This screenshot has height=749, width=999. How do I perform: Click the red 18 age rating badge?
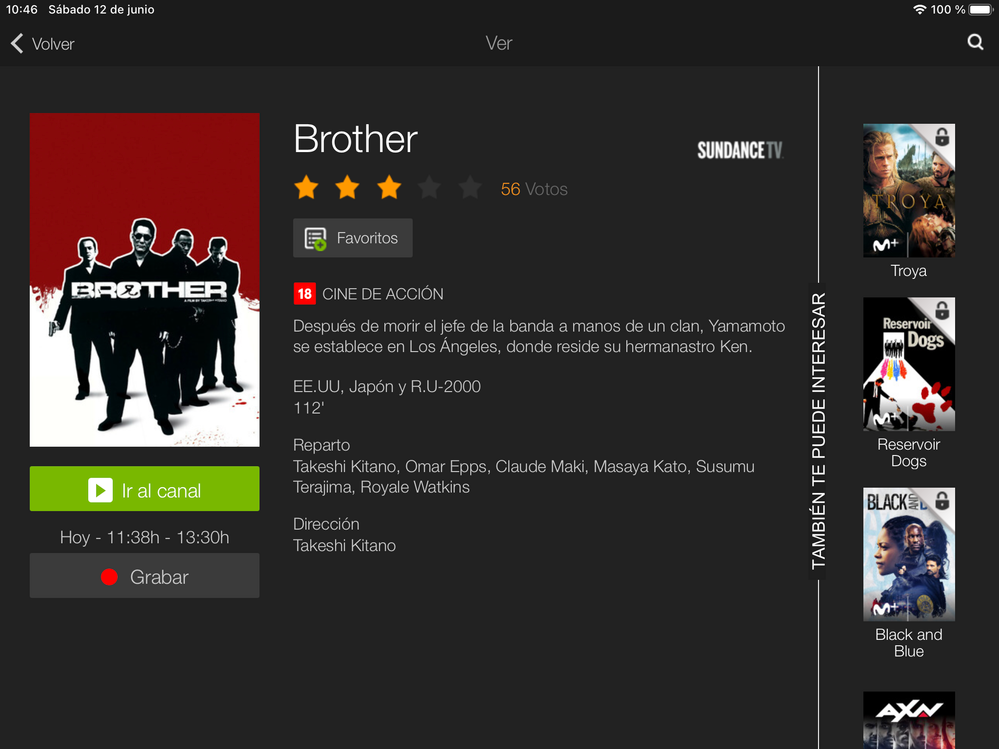pyautogui.click(x=305, y=294)
